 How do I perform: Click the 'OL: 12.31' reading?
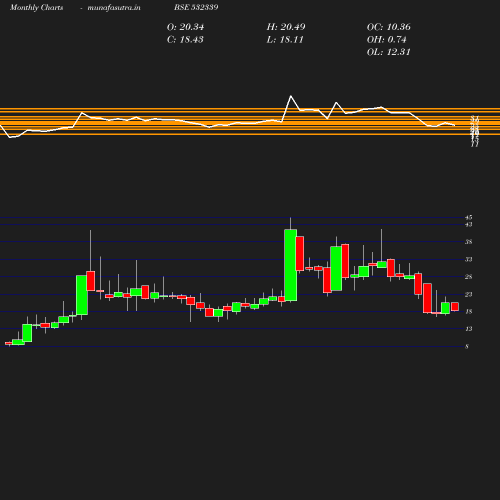pyautogui.click(x=388, y=52)
